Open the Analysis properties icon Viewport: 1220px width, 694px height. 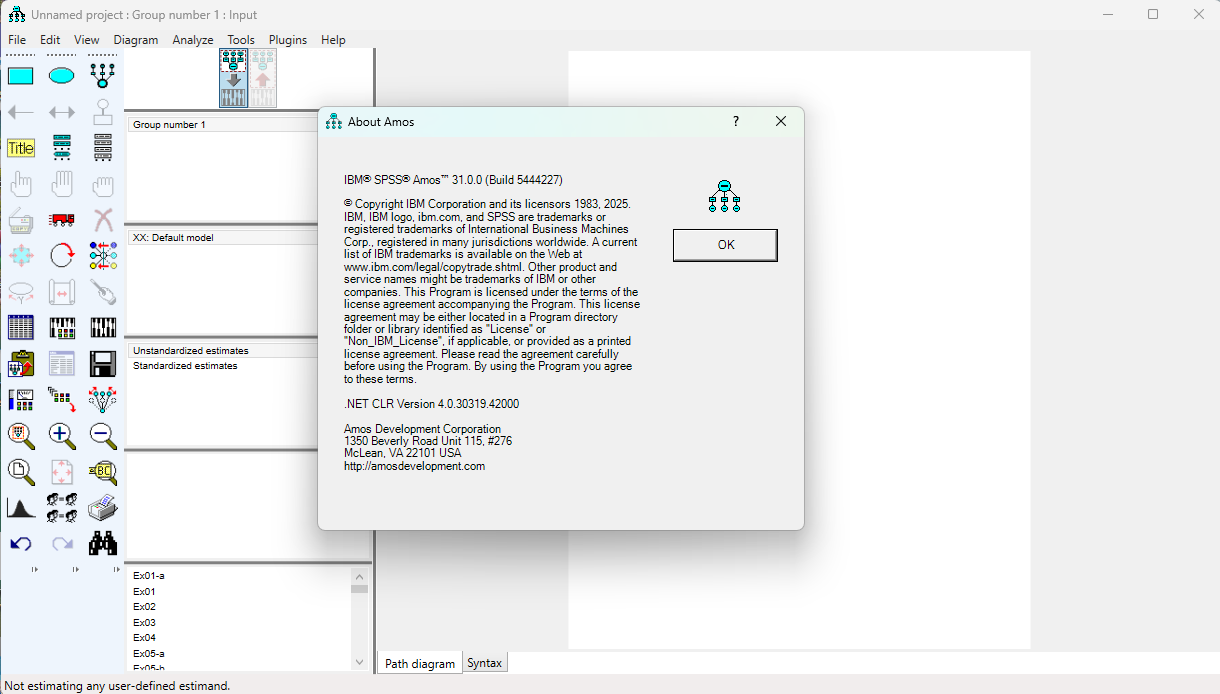(x=62, y=328)
